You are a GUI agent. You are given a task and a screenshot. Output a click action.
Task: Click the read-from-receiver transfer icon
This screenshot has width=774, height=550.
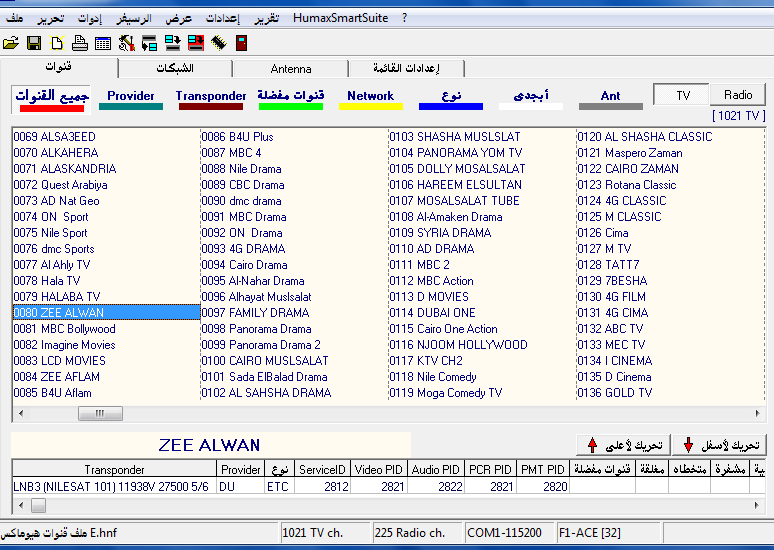coord(149,43)
